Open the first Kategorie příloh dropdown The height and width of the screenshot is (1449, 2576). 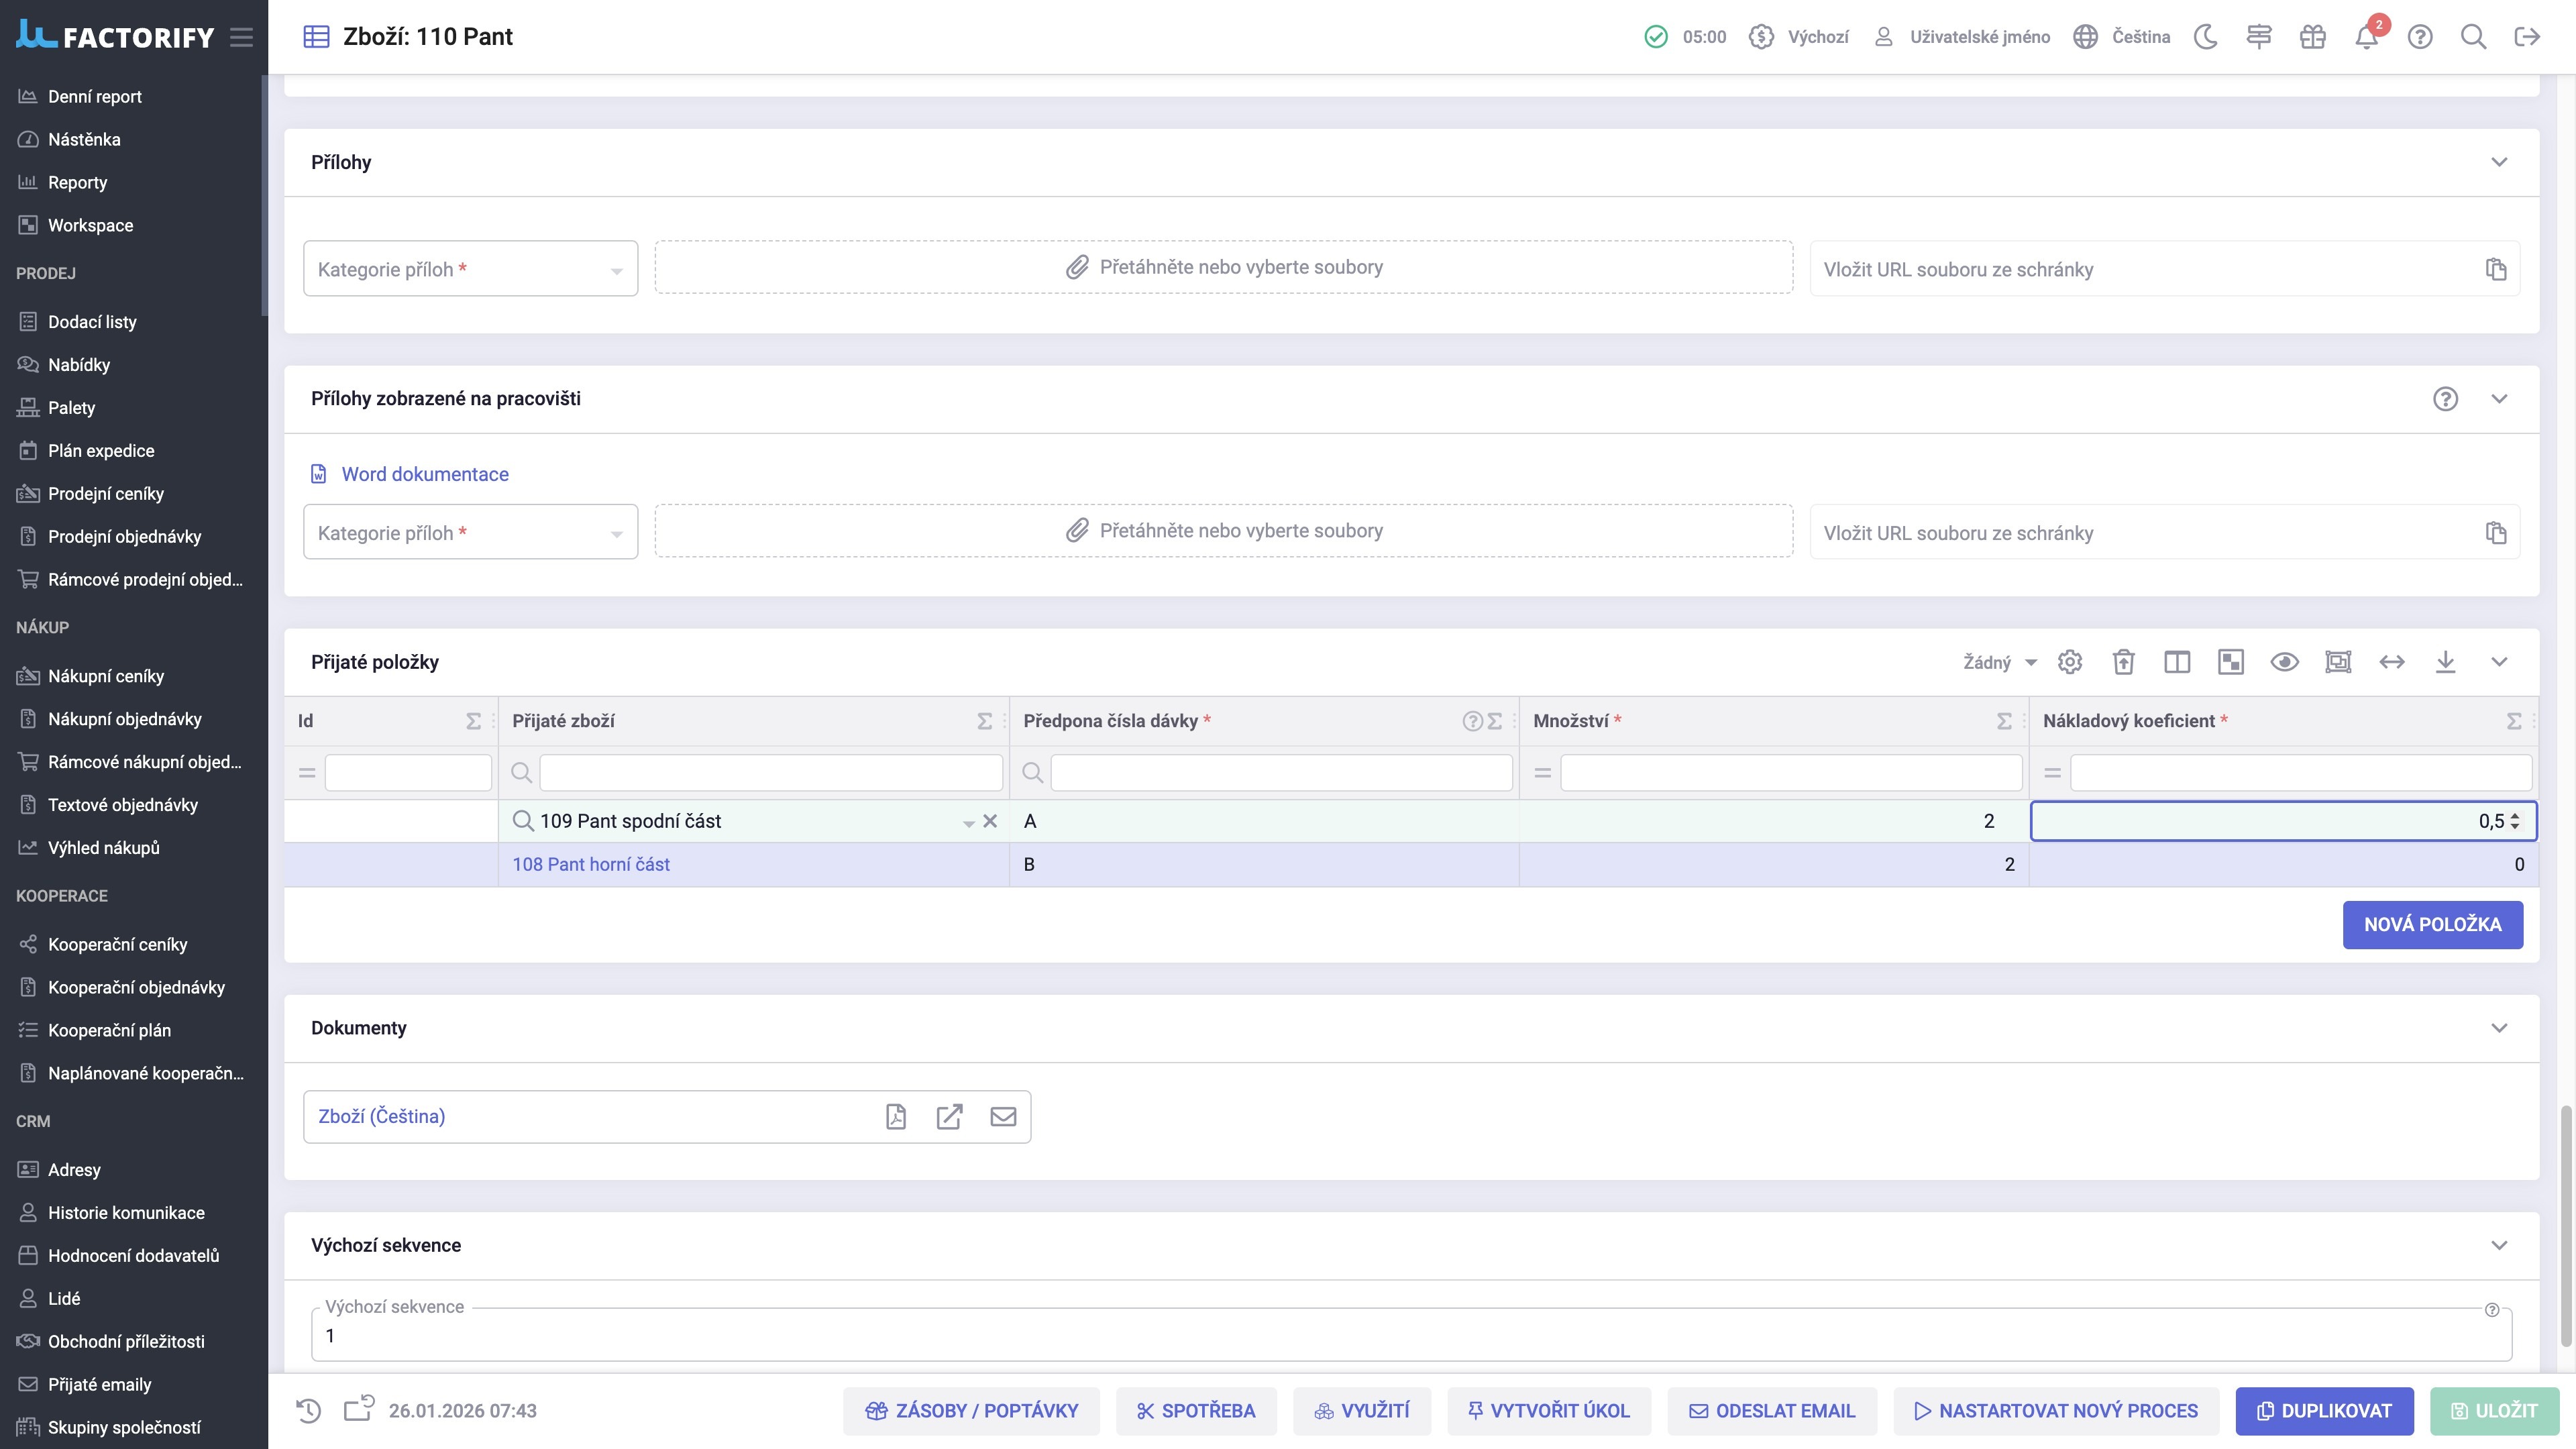click(470, 269)
